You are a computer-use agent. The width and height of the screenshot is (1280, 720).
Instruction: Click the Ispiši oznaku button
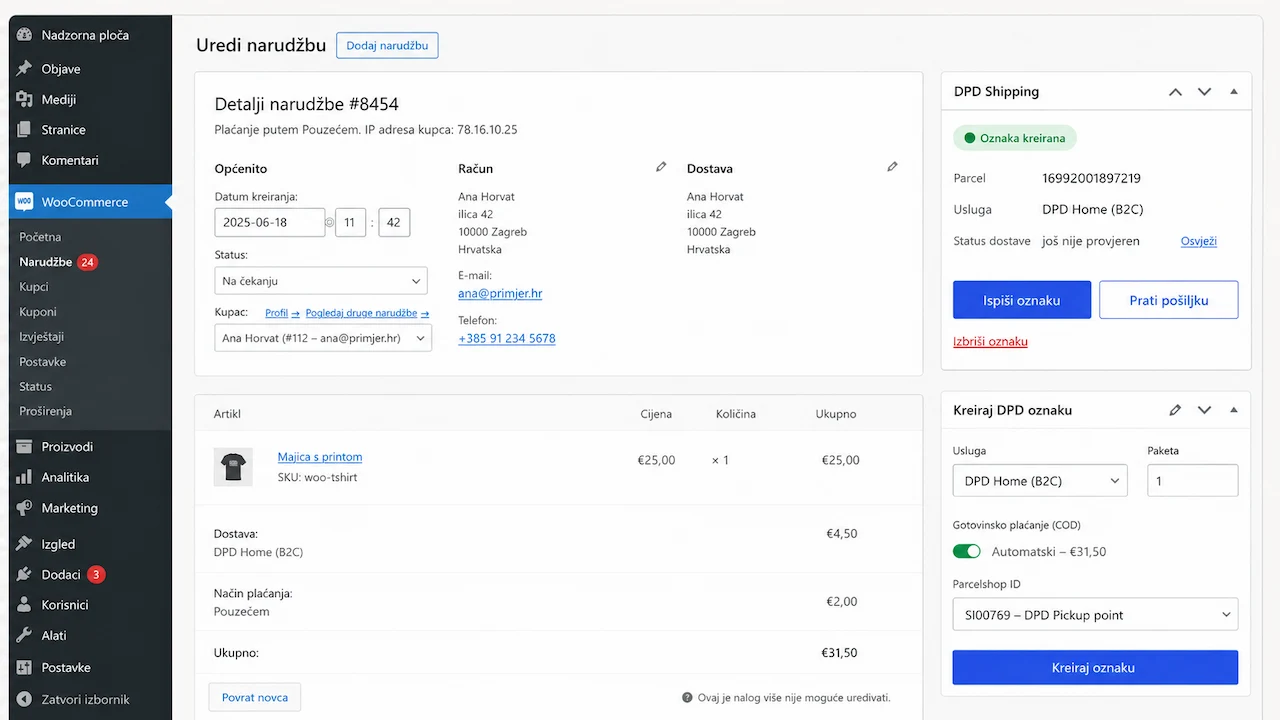pos(1022,300)
